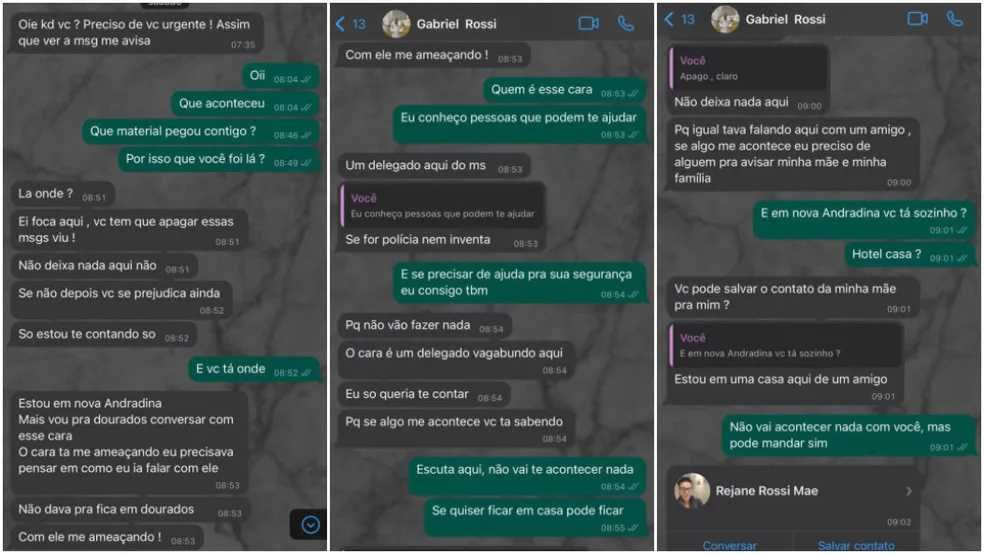Tap the quoted reply 'Apago, claro'

(x=748, y=68)
